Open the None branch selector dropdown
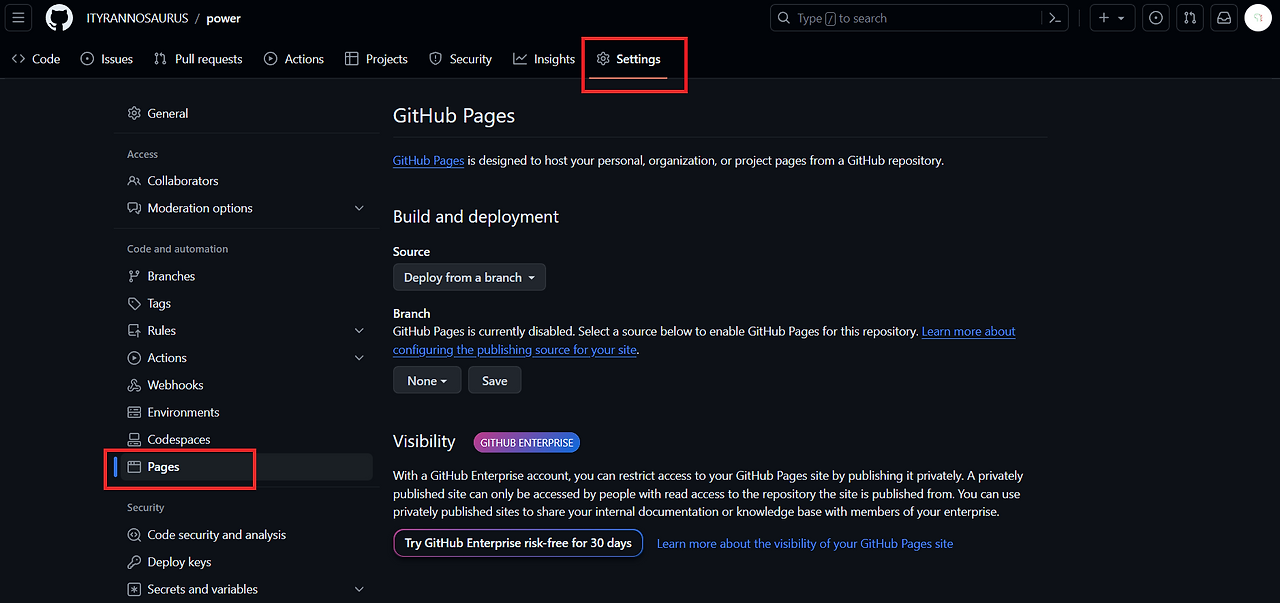 (427, 380)
